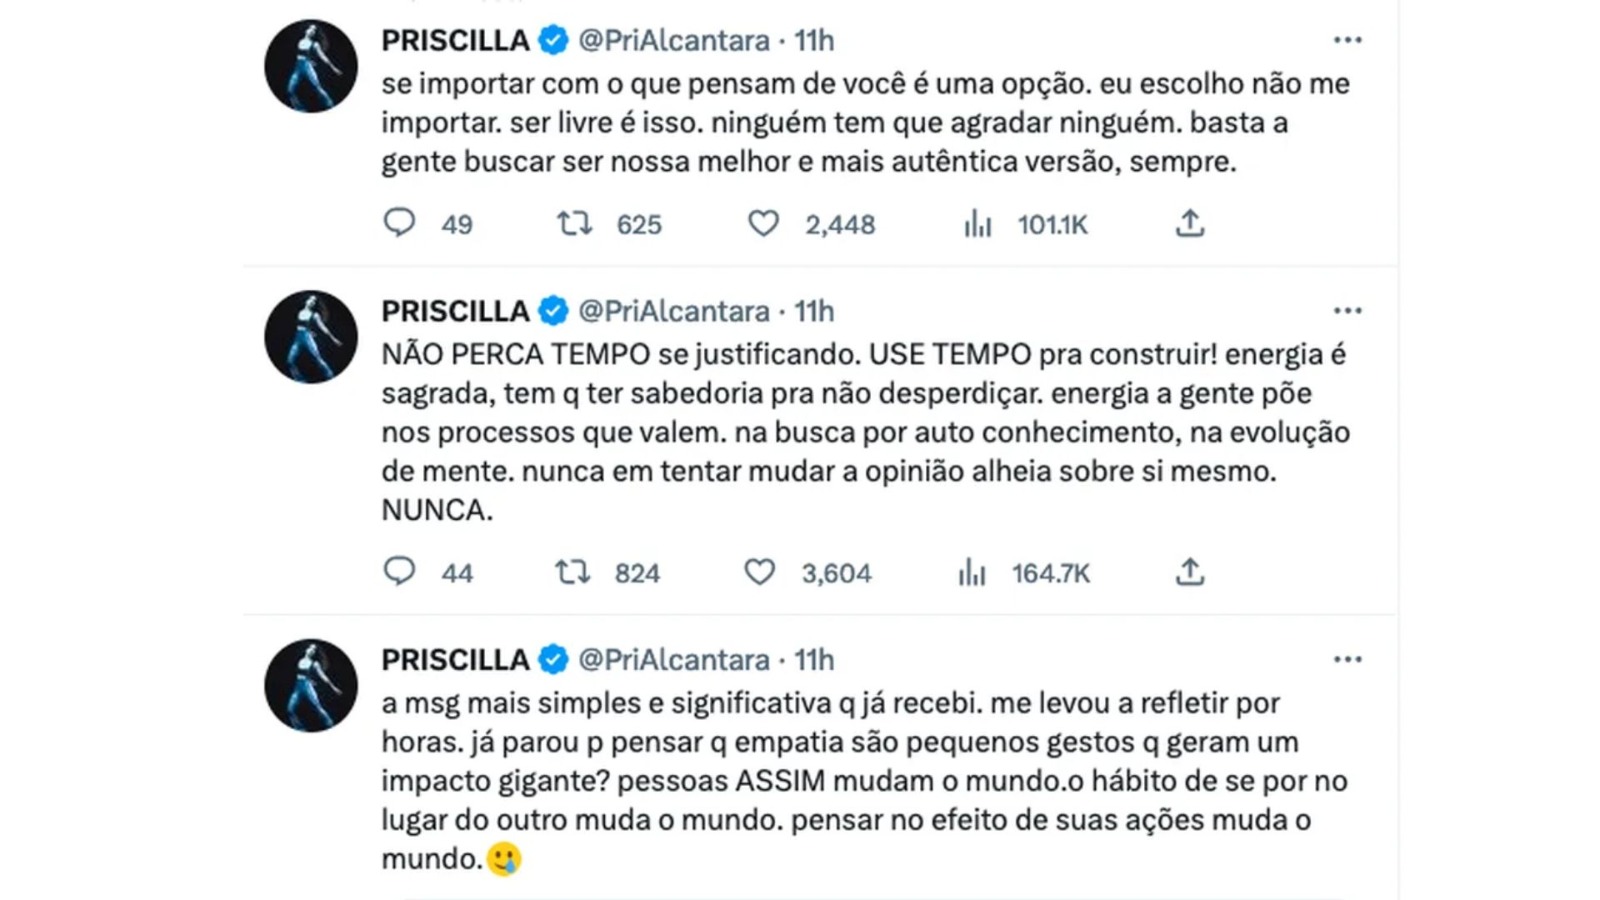The width and height of the screenshot is (1600, 900).
Task: Click the verified badge on the third tweet
Action: (553, 660)
